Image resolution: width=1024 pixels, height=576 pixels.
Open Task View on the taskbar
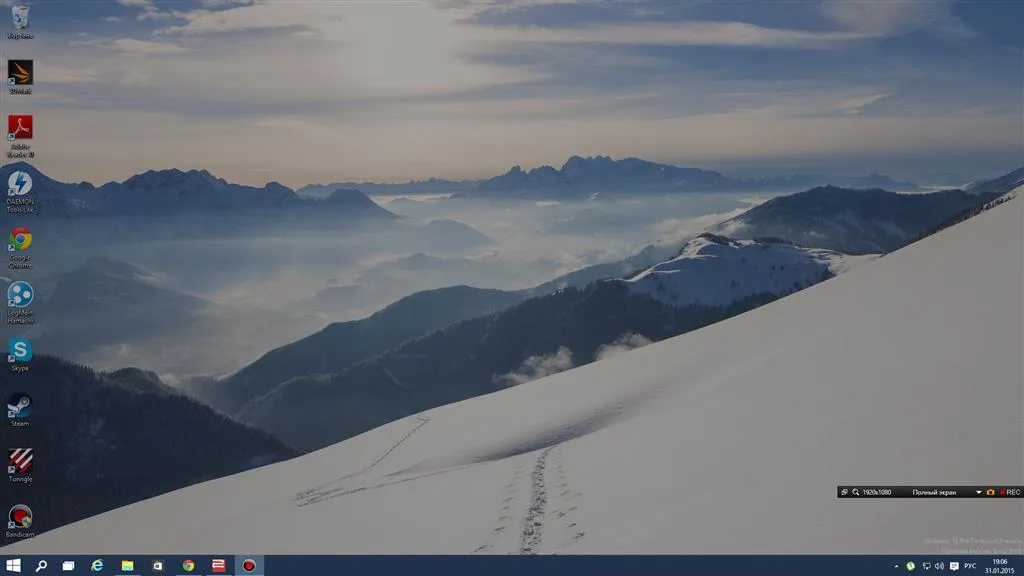[x=68, y=566]
